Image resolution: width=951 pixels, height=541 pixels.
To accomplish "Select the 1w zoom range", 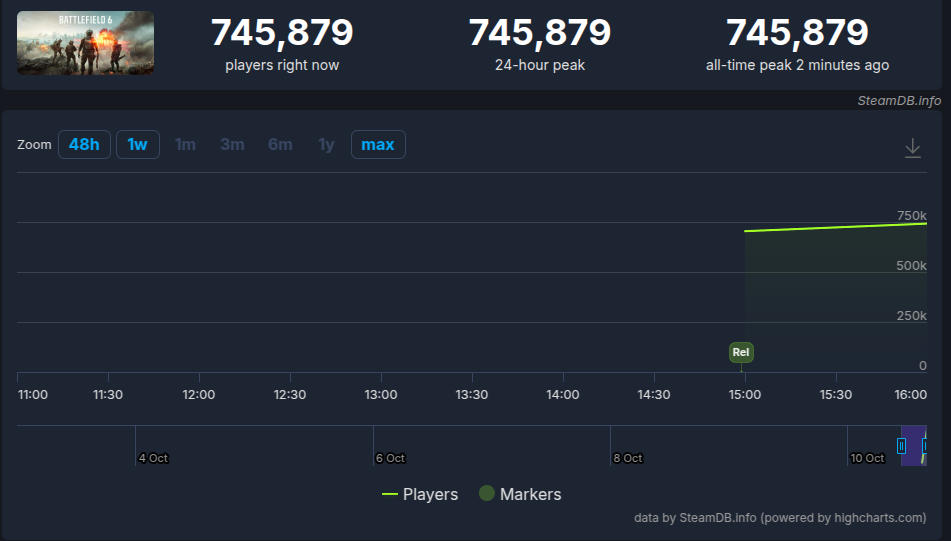I will (x=138, y=145).
